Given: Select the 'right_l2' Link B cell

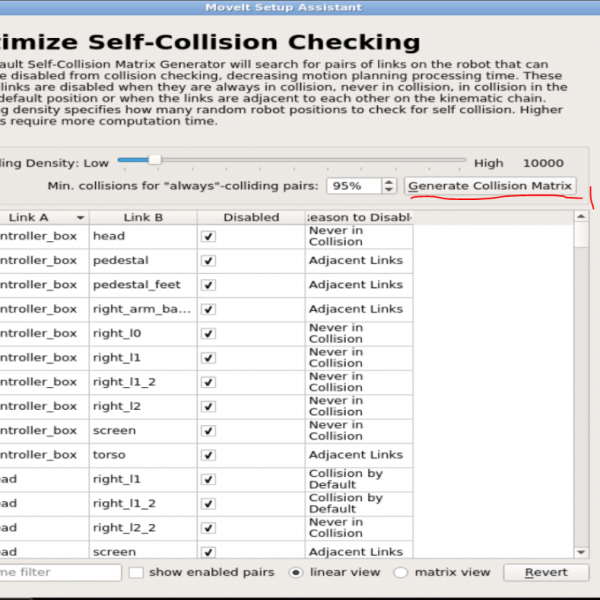Looking at the screenshot, I should coord(143,406).
